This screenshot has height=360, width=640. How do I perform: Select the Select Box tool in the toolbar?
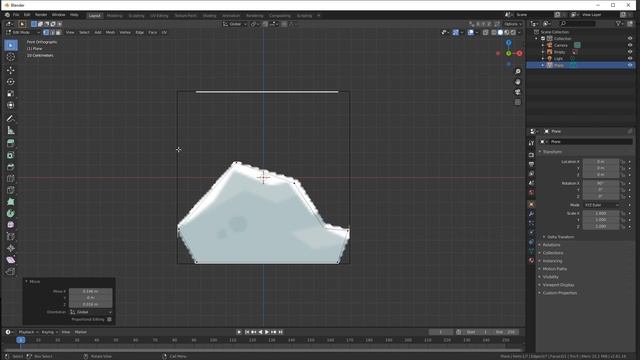pyautogui.click(x=11, y=45)
